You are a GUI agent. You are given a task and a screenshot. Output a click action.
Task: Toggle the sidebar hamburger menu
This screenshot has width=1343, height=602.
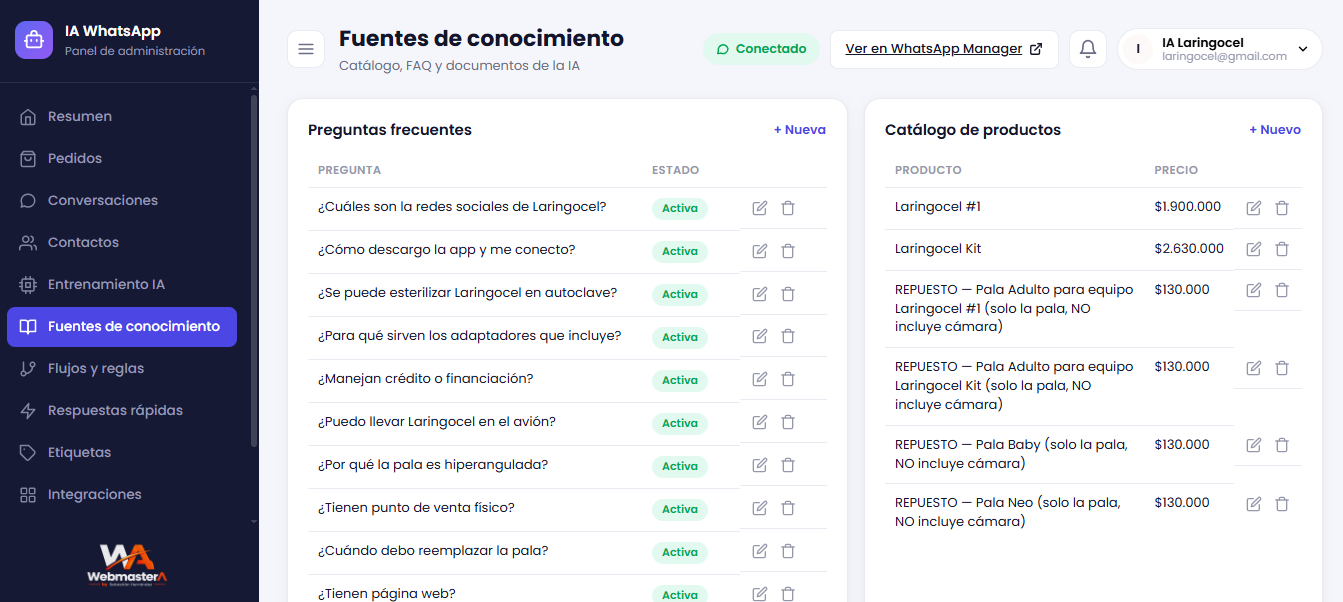(306, 49)
